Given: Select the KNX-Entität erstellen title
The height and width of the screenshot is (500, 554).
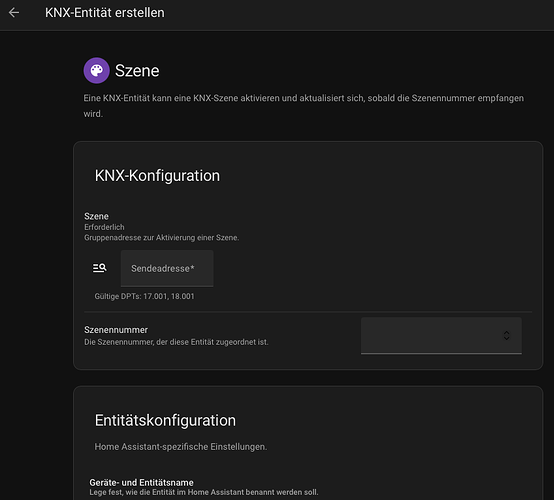Looking at the screenshot, I should pos(105,13).
